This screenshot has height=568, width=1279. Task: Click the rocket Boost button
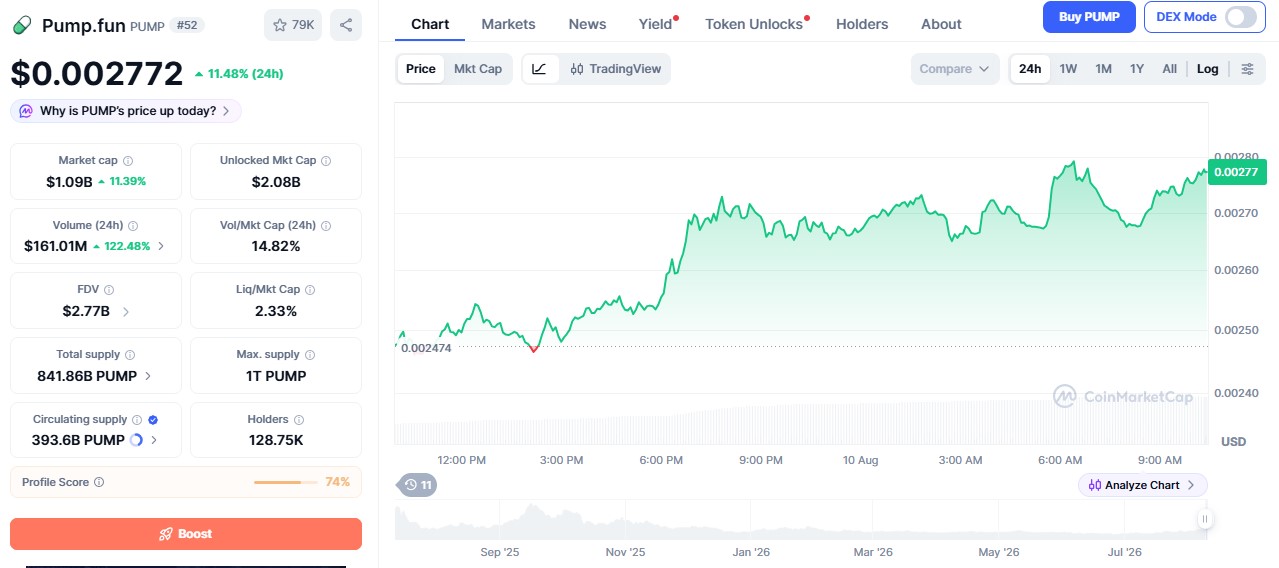tap(186, 534)
